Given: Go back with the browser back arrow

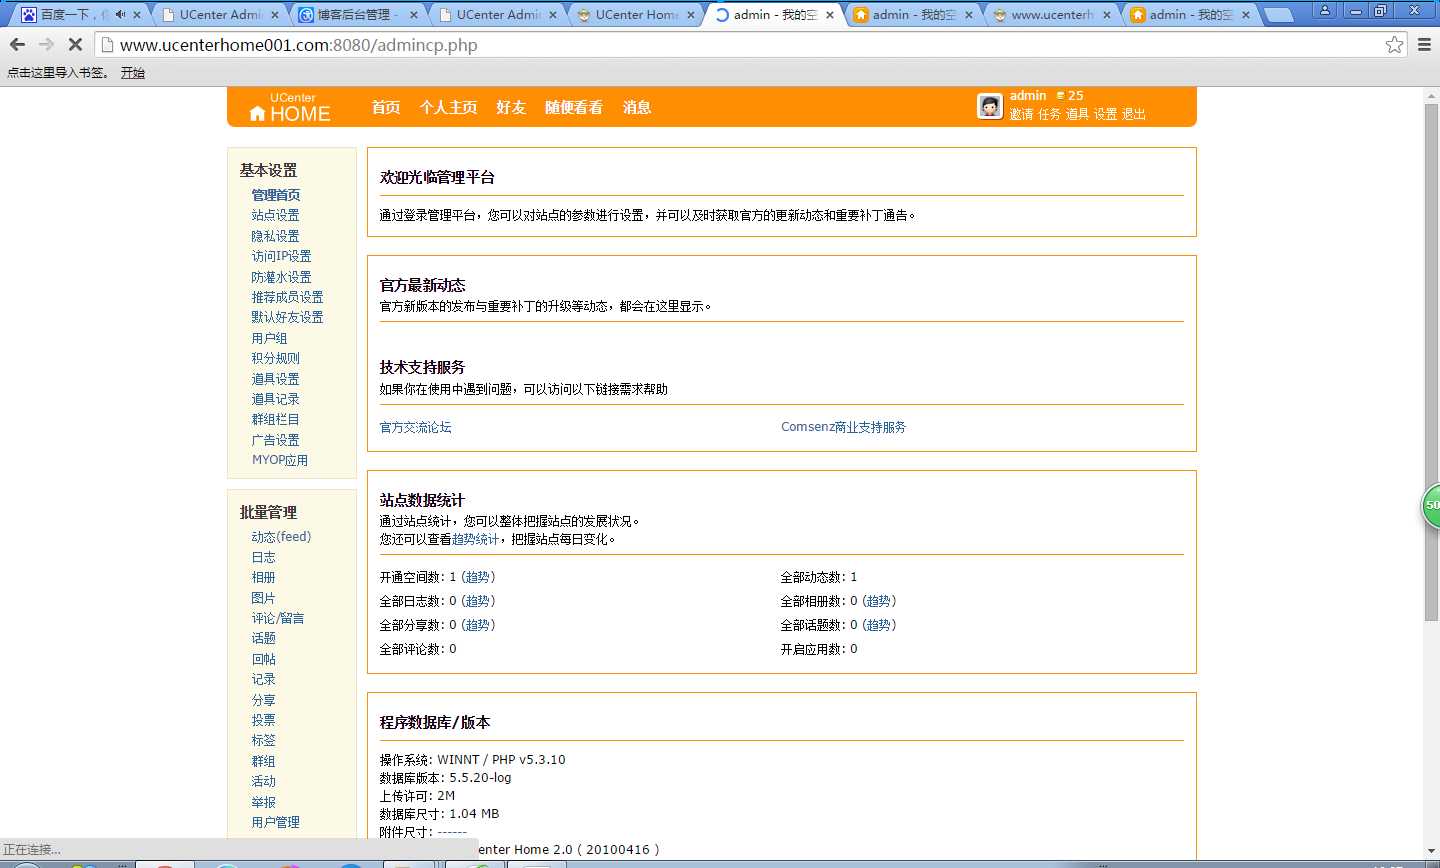Looking at the screenshot, I should coord(17,45).
